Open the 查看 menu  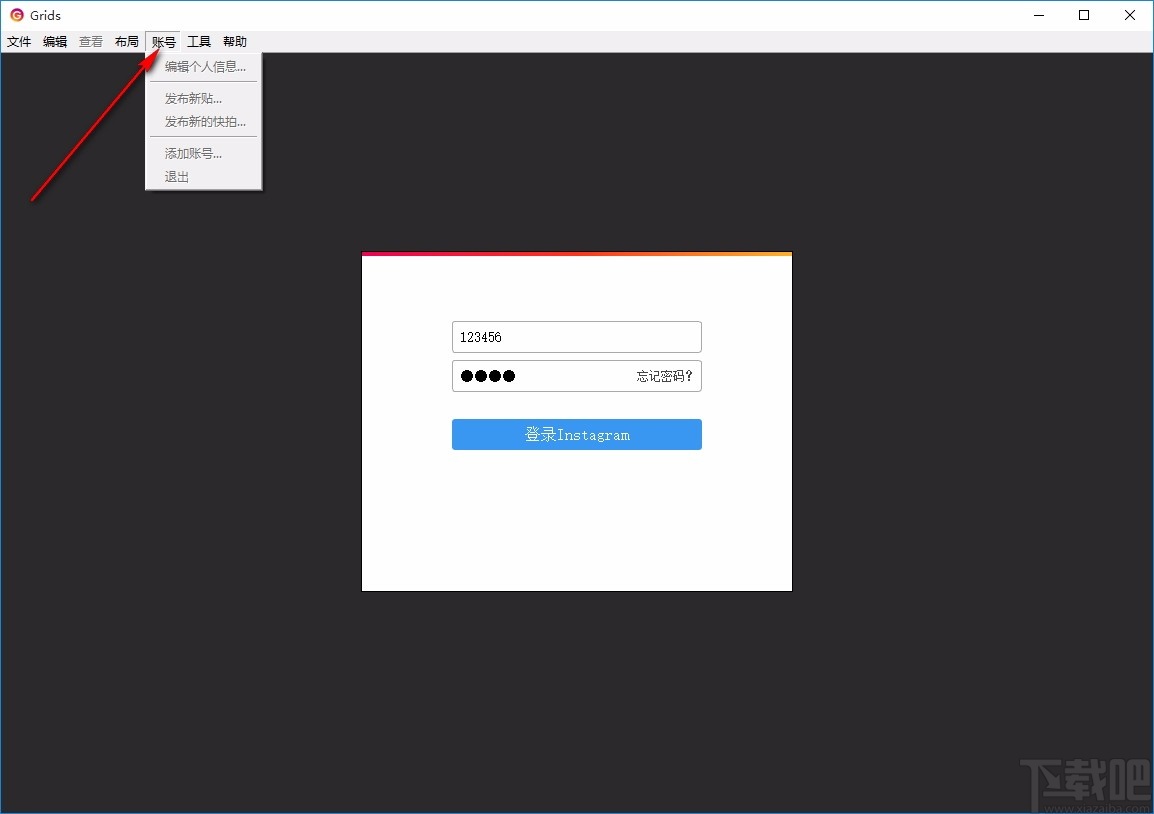91,42
